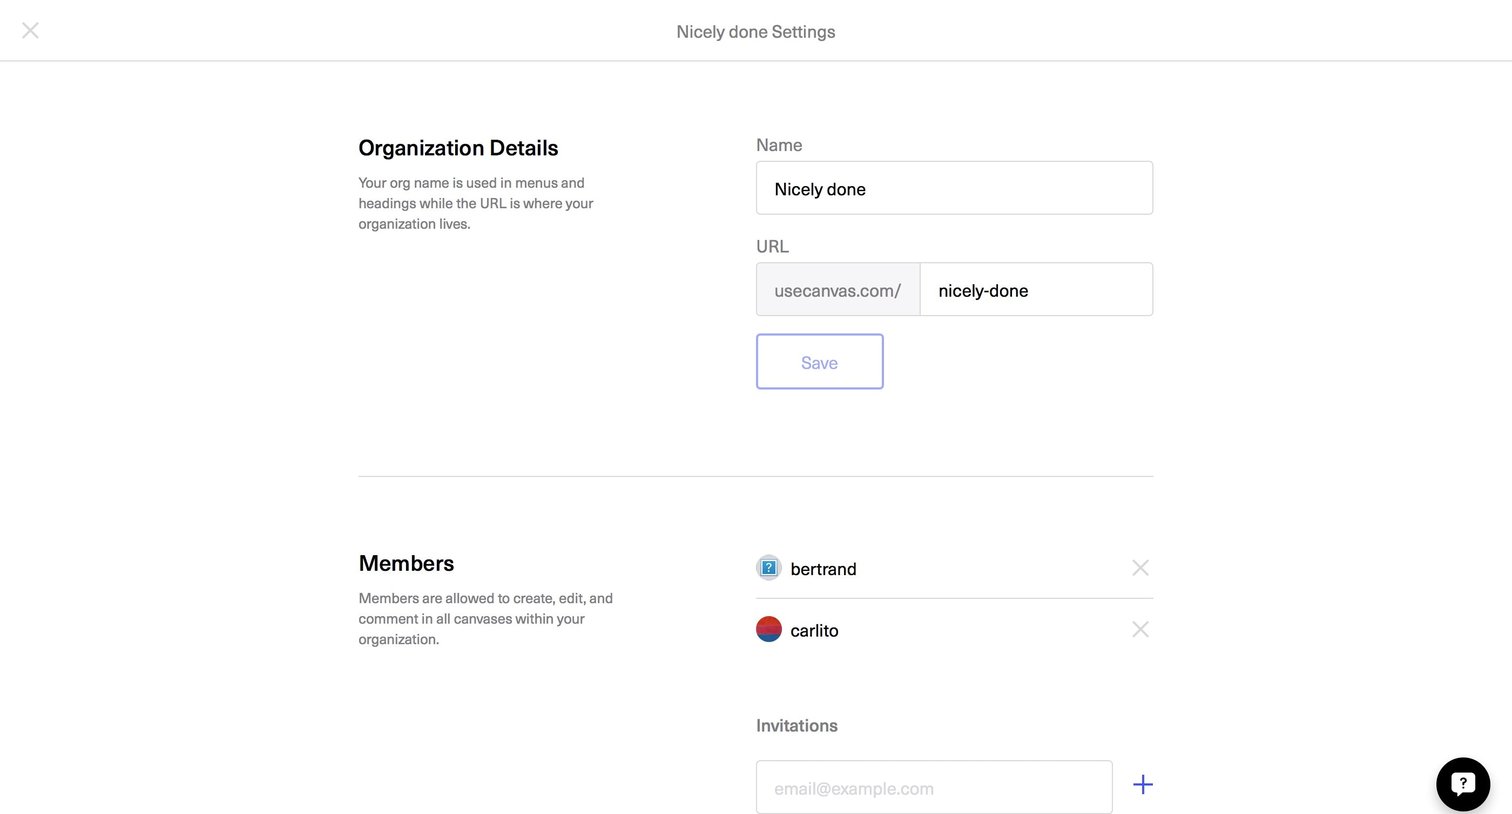Click the Invitations label
Screen dimensions: 1512x814
(797, 726)
